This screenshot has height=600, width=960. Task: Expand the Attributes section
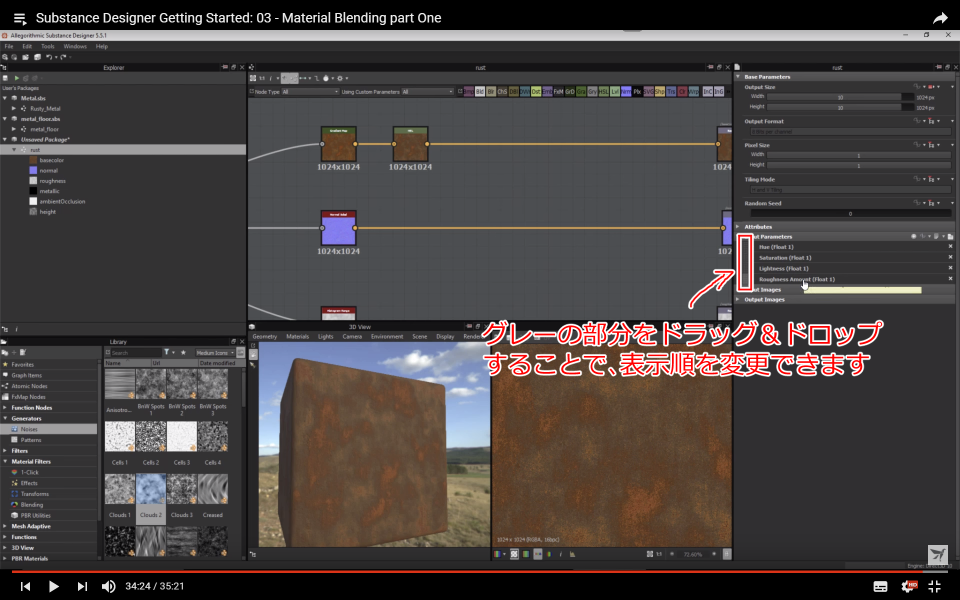tap(738, 227)
